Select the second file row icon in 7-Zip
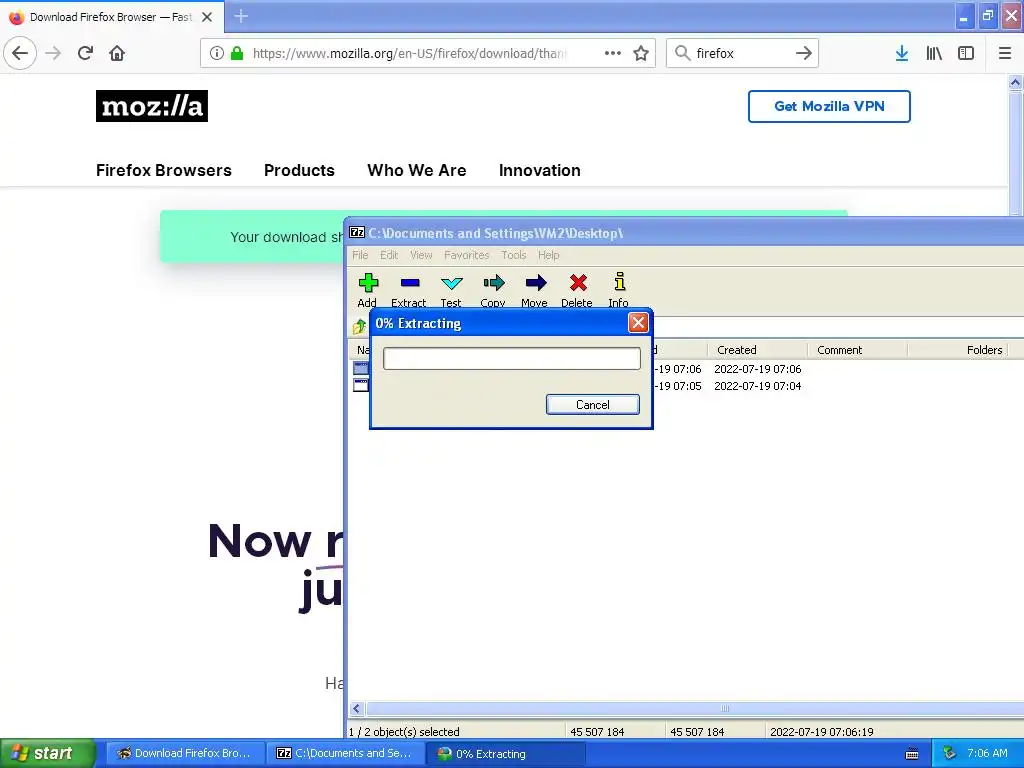Image resolution: width=1024 pixels, height=768 pixels. 361,385
